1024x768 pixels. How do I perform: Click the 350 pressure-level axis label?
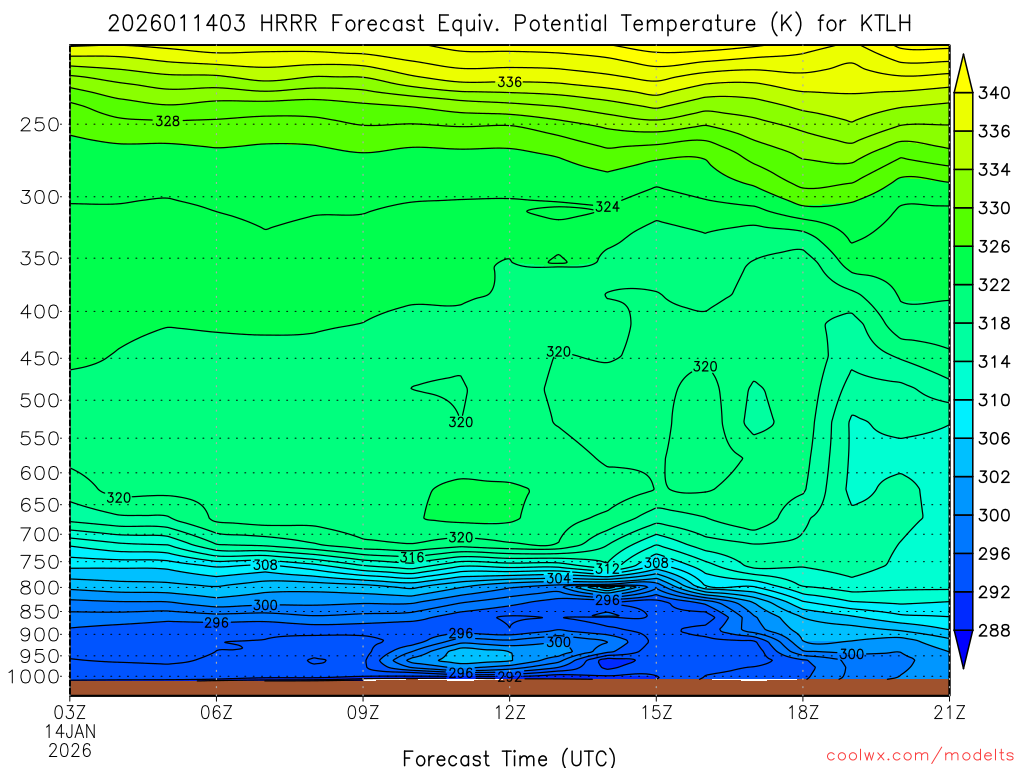pos(39,259)
